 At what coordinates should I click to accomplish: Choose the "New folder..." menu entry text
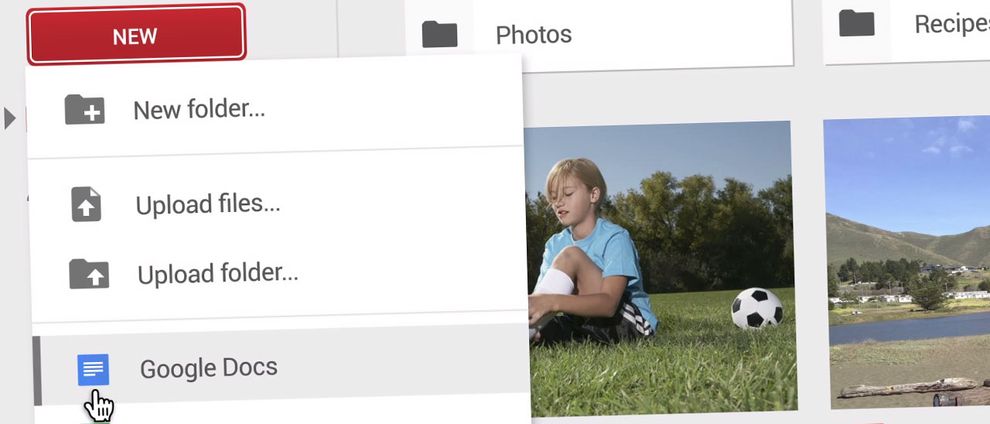[199, 109]
